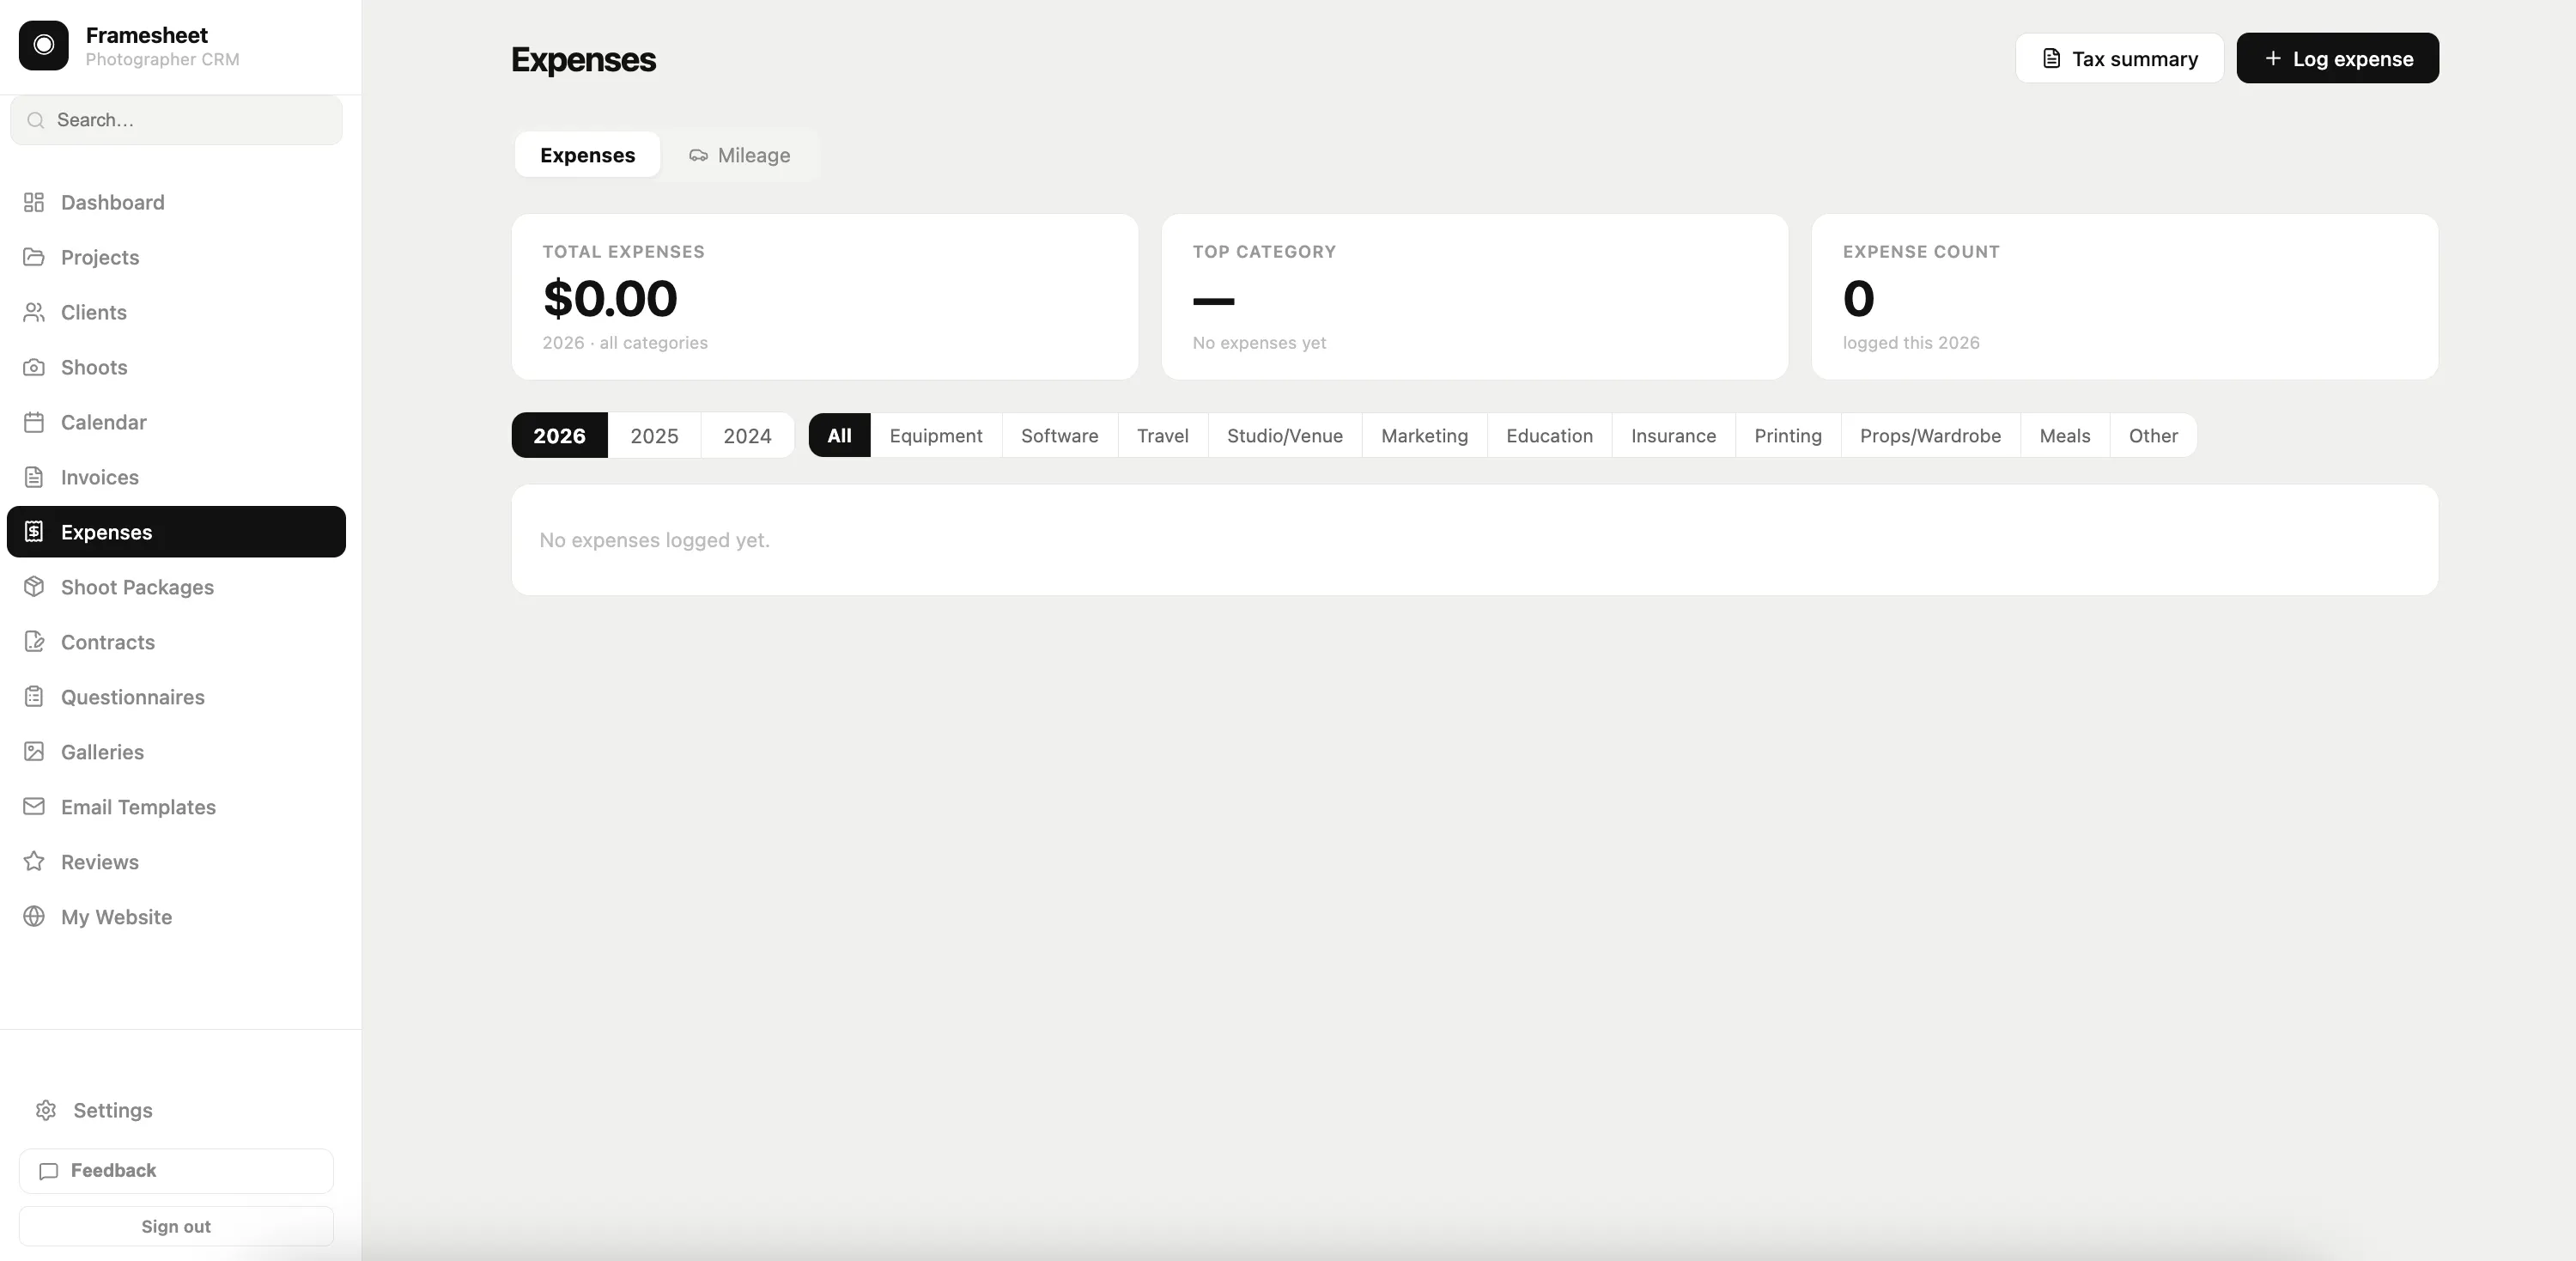Select the All category filter
This screenshot has height=1261, width=2576.
click(839, 435)
